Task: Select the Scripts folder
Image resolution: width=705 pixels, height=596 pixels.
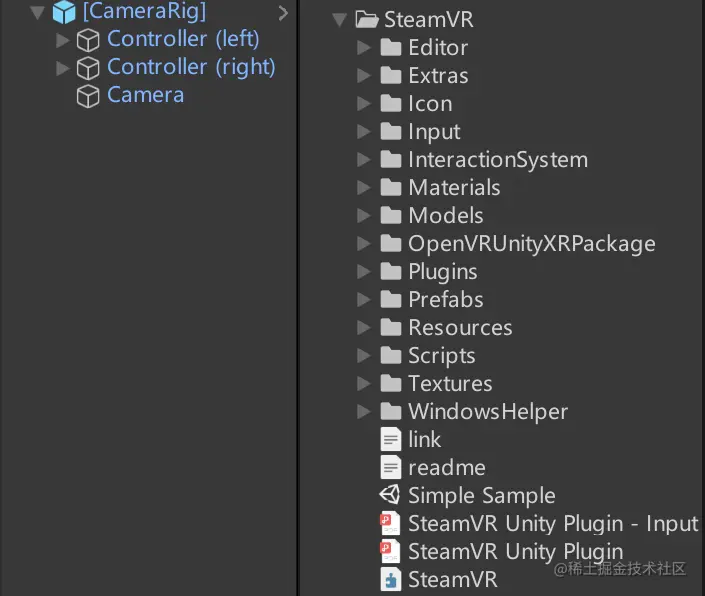Action: click(x=441, y=356)
